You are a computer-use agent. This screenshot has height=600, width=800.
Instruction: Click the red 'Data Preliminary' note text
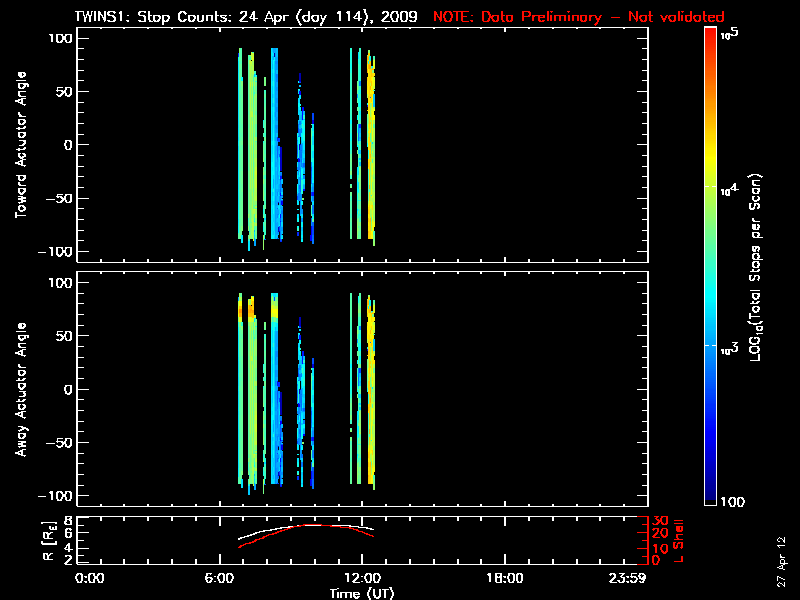click(578, 17)
